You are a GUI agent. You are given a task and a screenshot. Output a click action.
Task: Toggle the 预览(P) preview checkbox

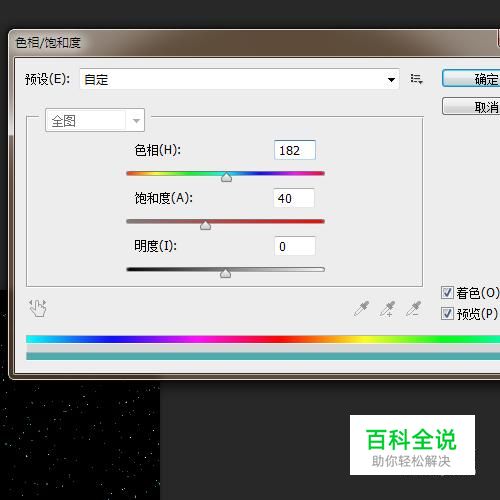tap(447, 313)
